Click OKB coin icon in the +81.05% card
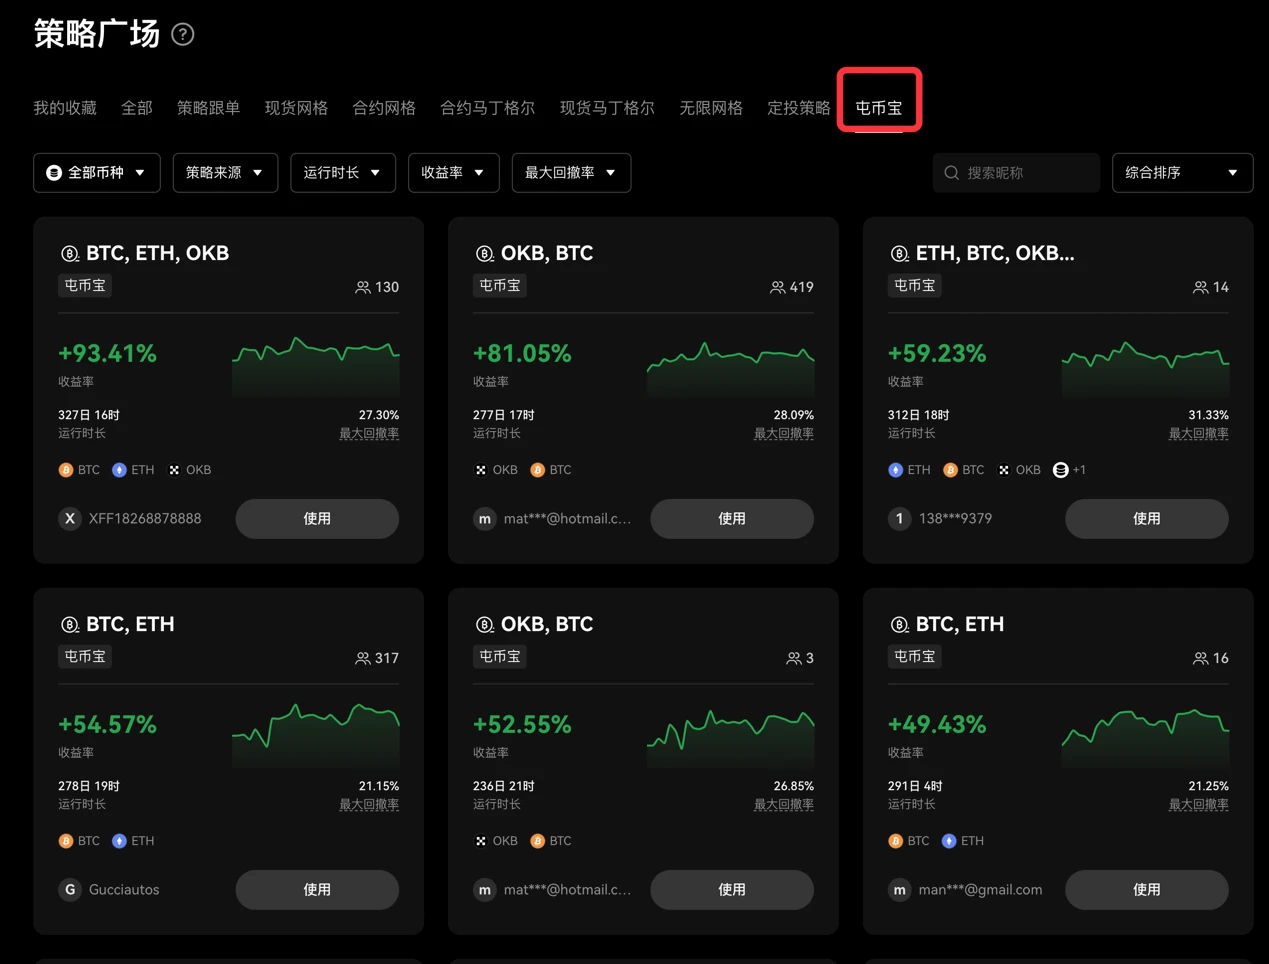 pyautogui.click(x=481, y=470)
